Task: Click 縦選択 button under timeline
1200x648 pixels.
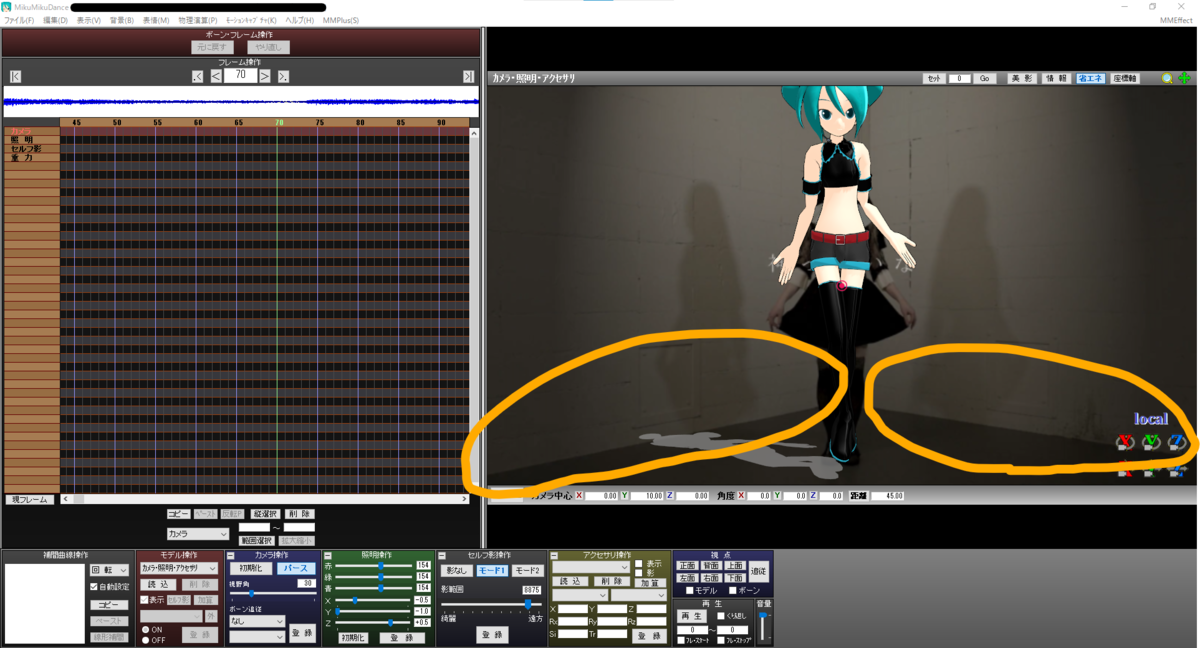Action: click(x=263, y=513)
